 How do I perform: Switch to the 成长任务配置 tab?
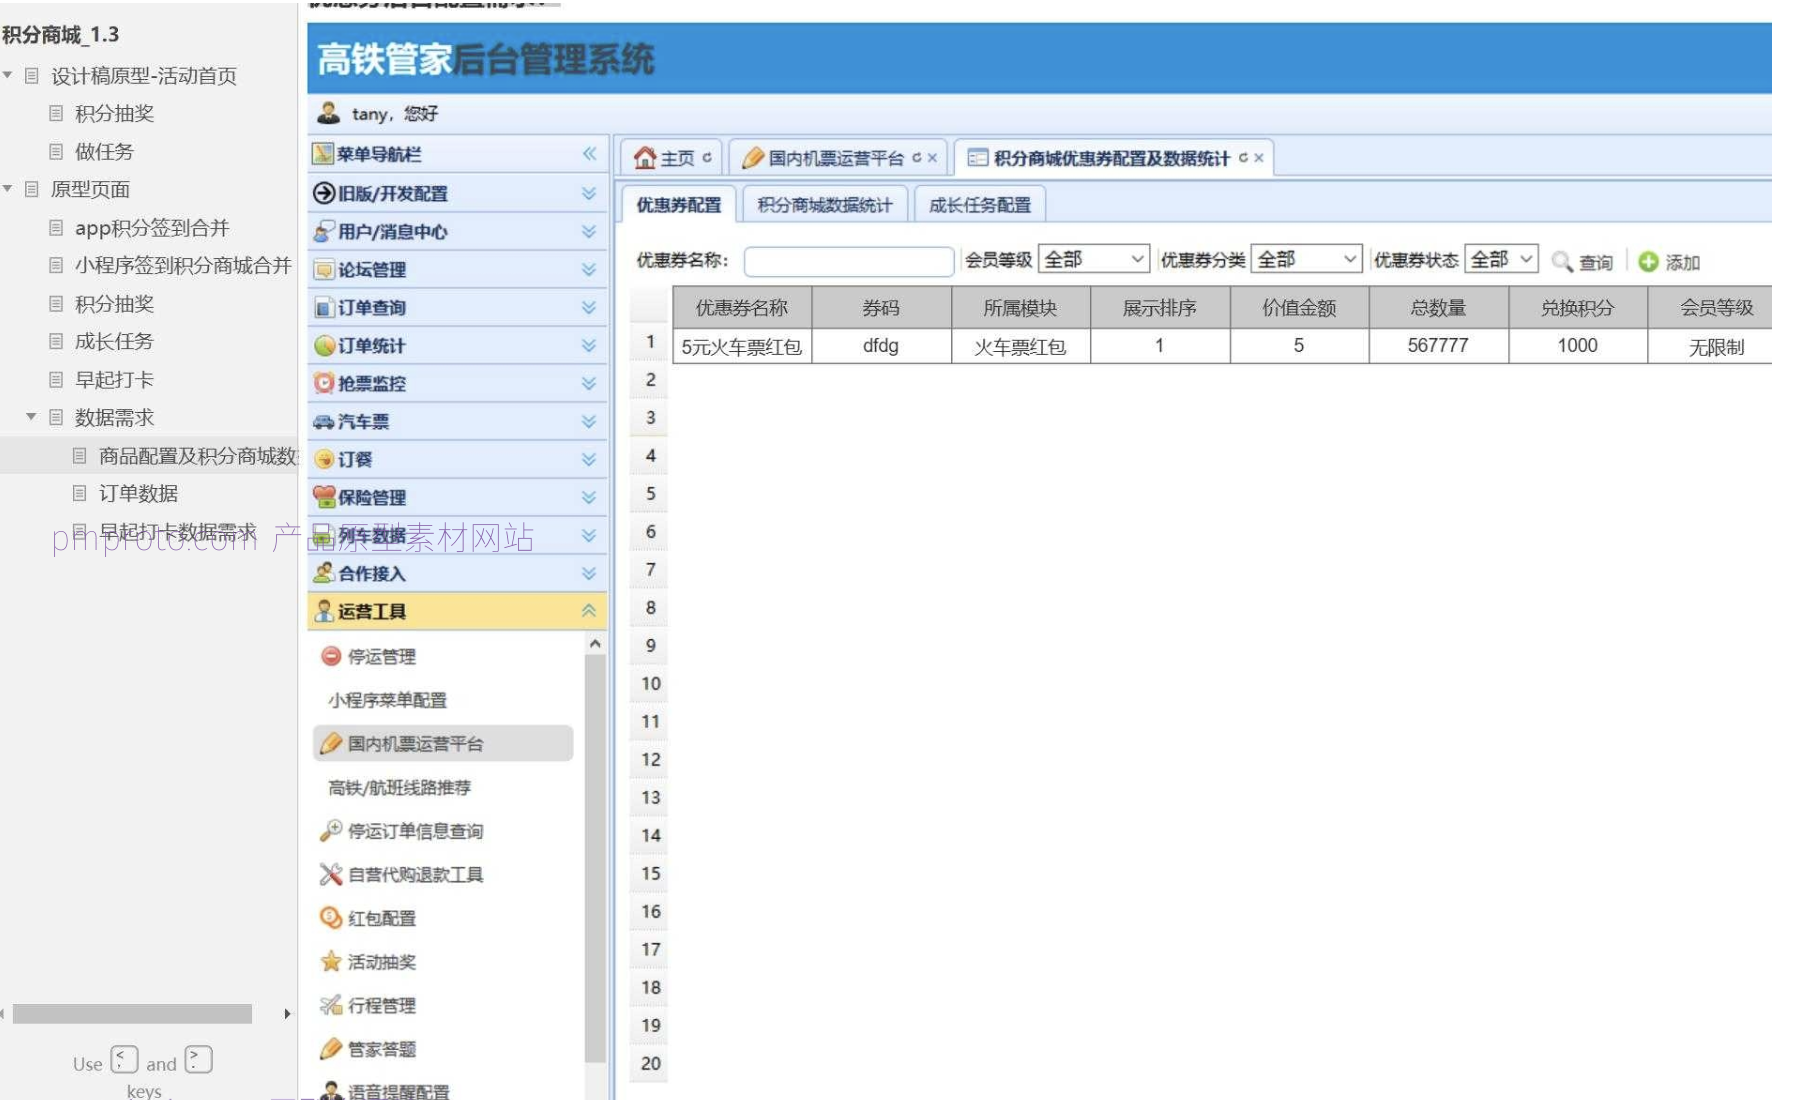tap(980, 204)
